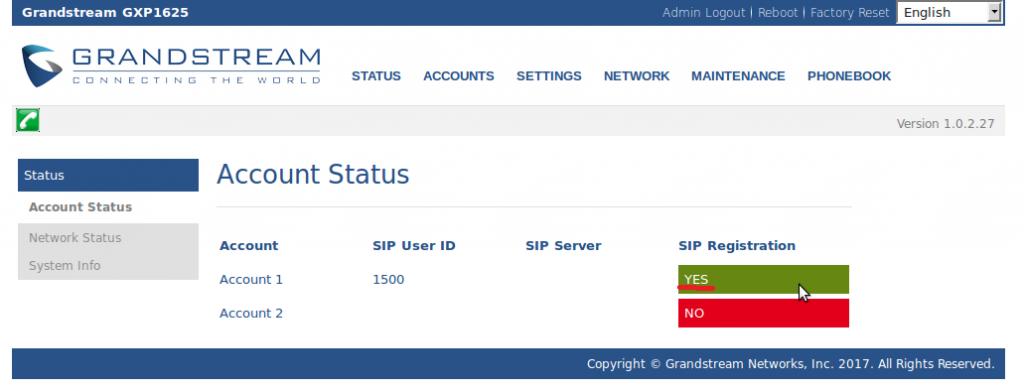Click the green phone handset icon
This screenshot has height=392, width=1024.
(27, 120)
